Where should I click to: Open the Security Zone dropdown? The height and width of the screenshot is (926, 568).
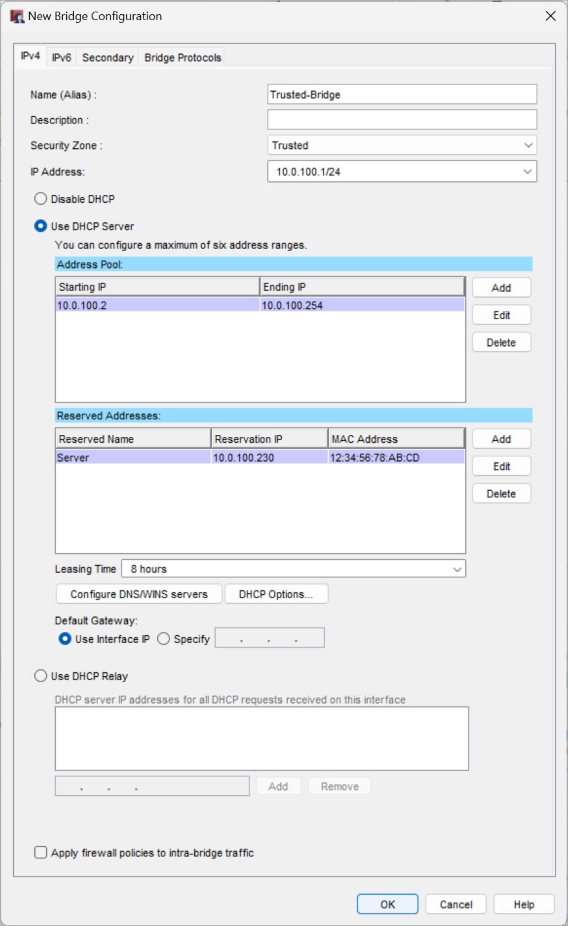pos(402,145)
